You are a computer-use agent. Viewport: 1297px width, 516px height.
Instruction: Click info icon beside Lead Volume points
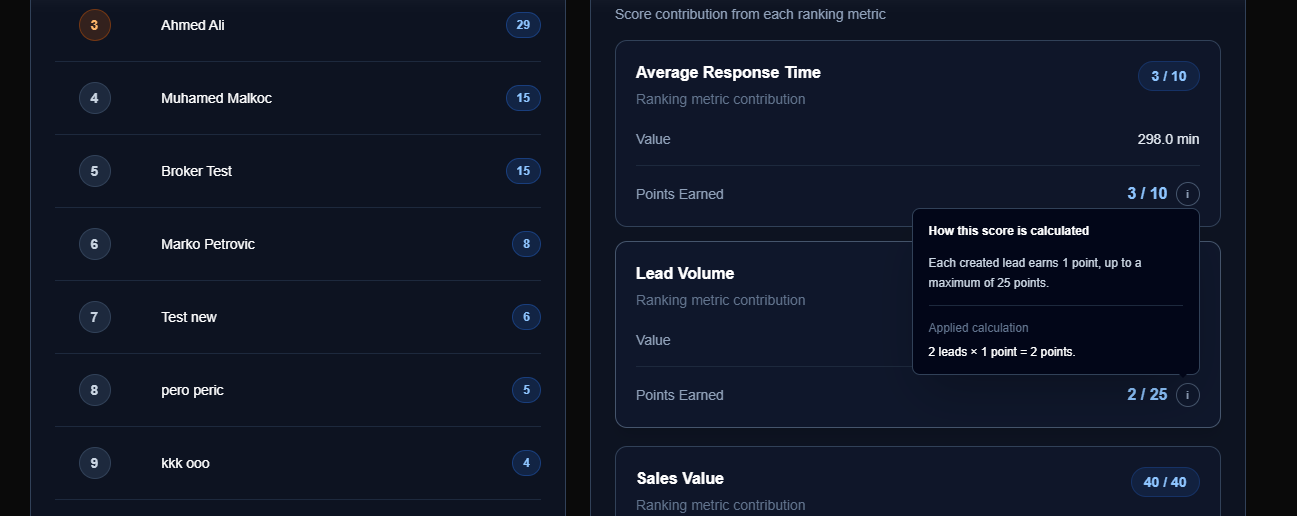(x=1187, y=395)
